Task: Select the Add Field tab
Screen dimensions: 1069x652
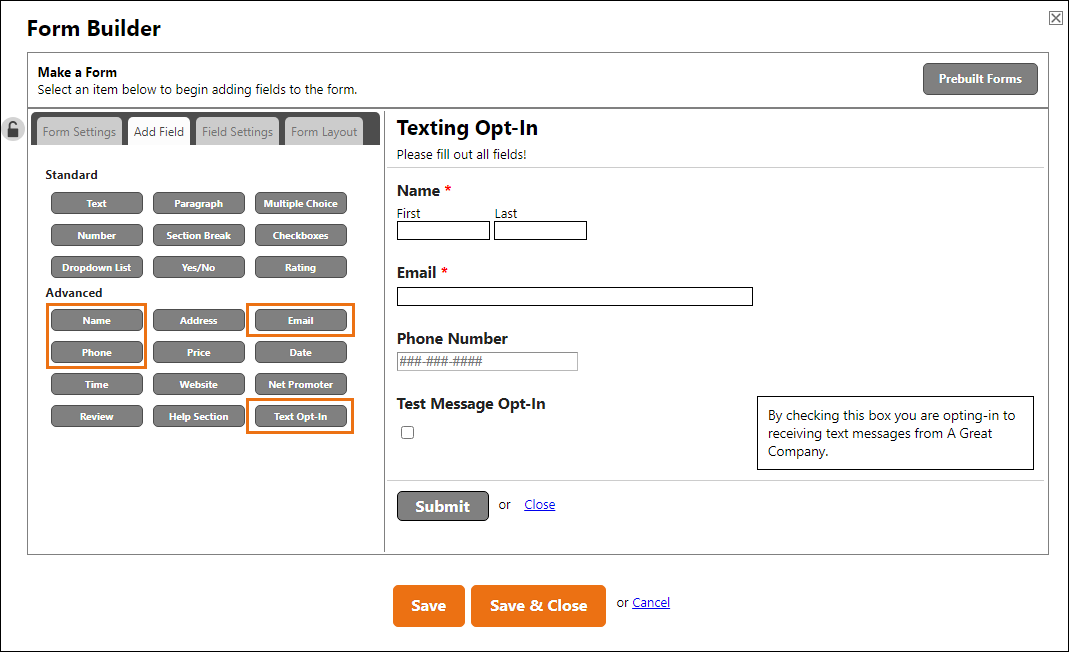Action: 159,132
